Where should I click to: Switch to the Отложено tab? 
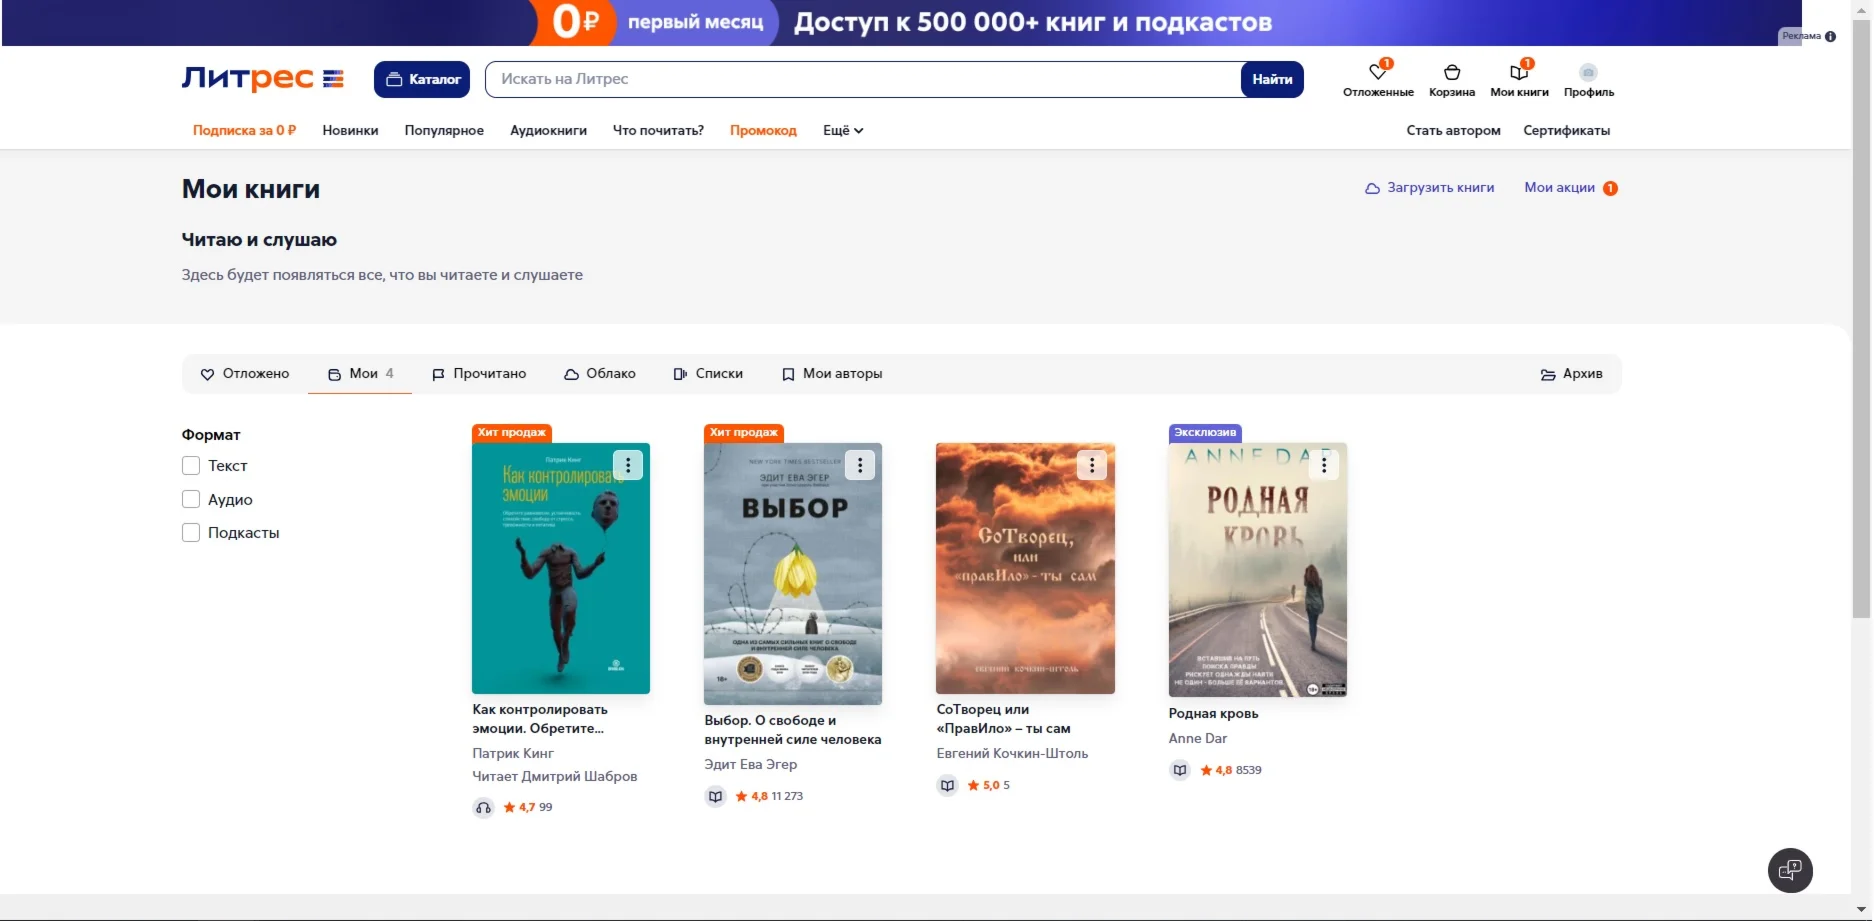[x=245, y=374]
